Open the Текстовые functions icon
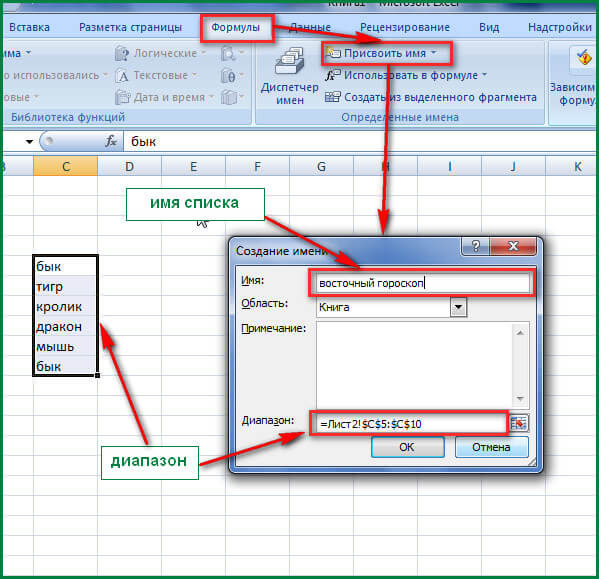Image resolution: width=599 pixels, height=579 pixels. click(122, 76)
